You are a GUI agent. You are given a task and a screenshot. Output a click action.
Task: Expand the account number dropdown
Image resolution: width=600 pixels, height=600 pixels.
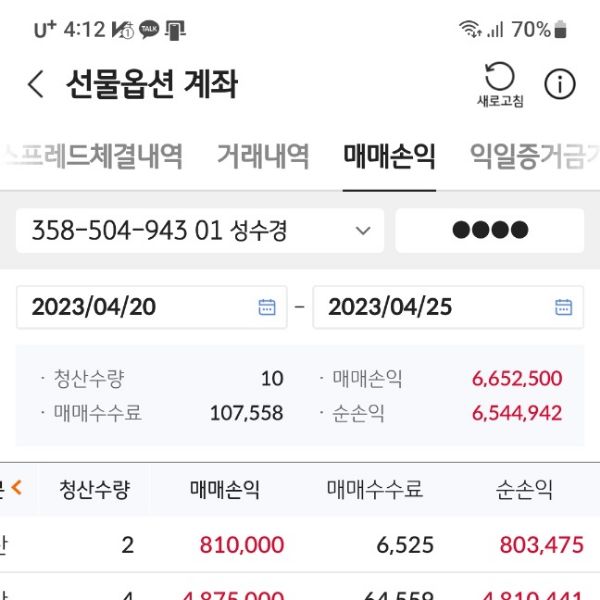pos(362,231)
